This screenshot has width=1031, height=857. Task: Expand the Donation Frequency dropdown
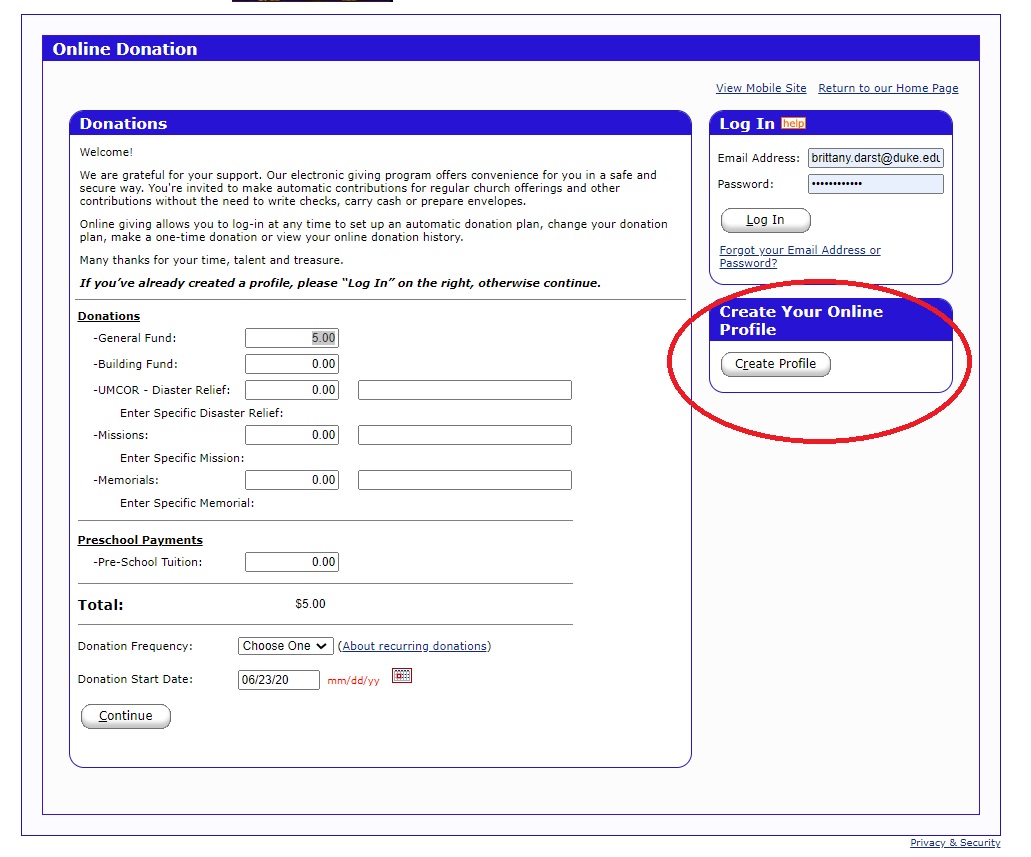click(x=285, y=646)
